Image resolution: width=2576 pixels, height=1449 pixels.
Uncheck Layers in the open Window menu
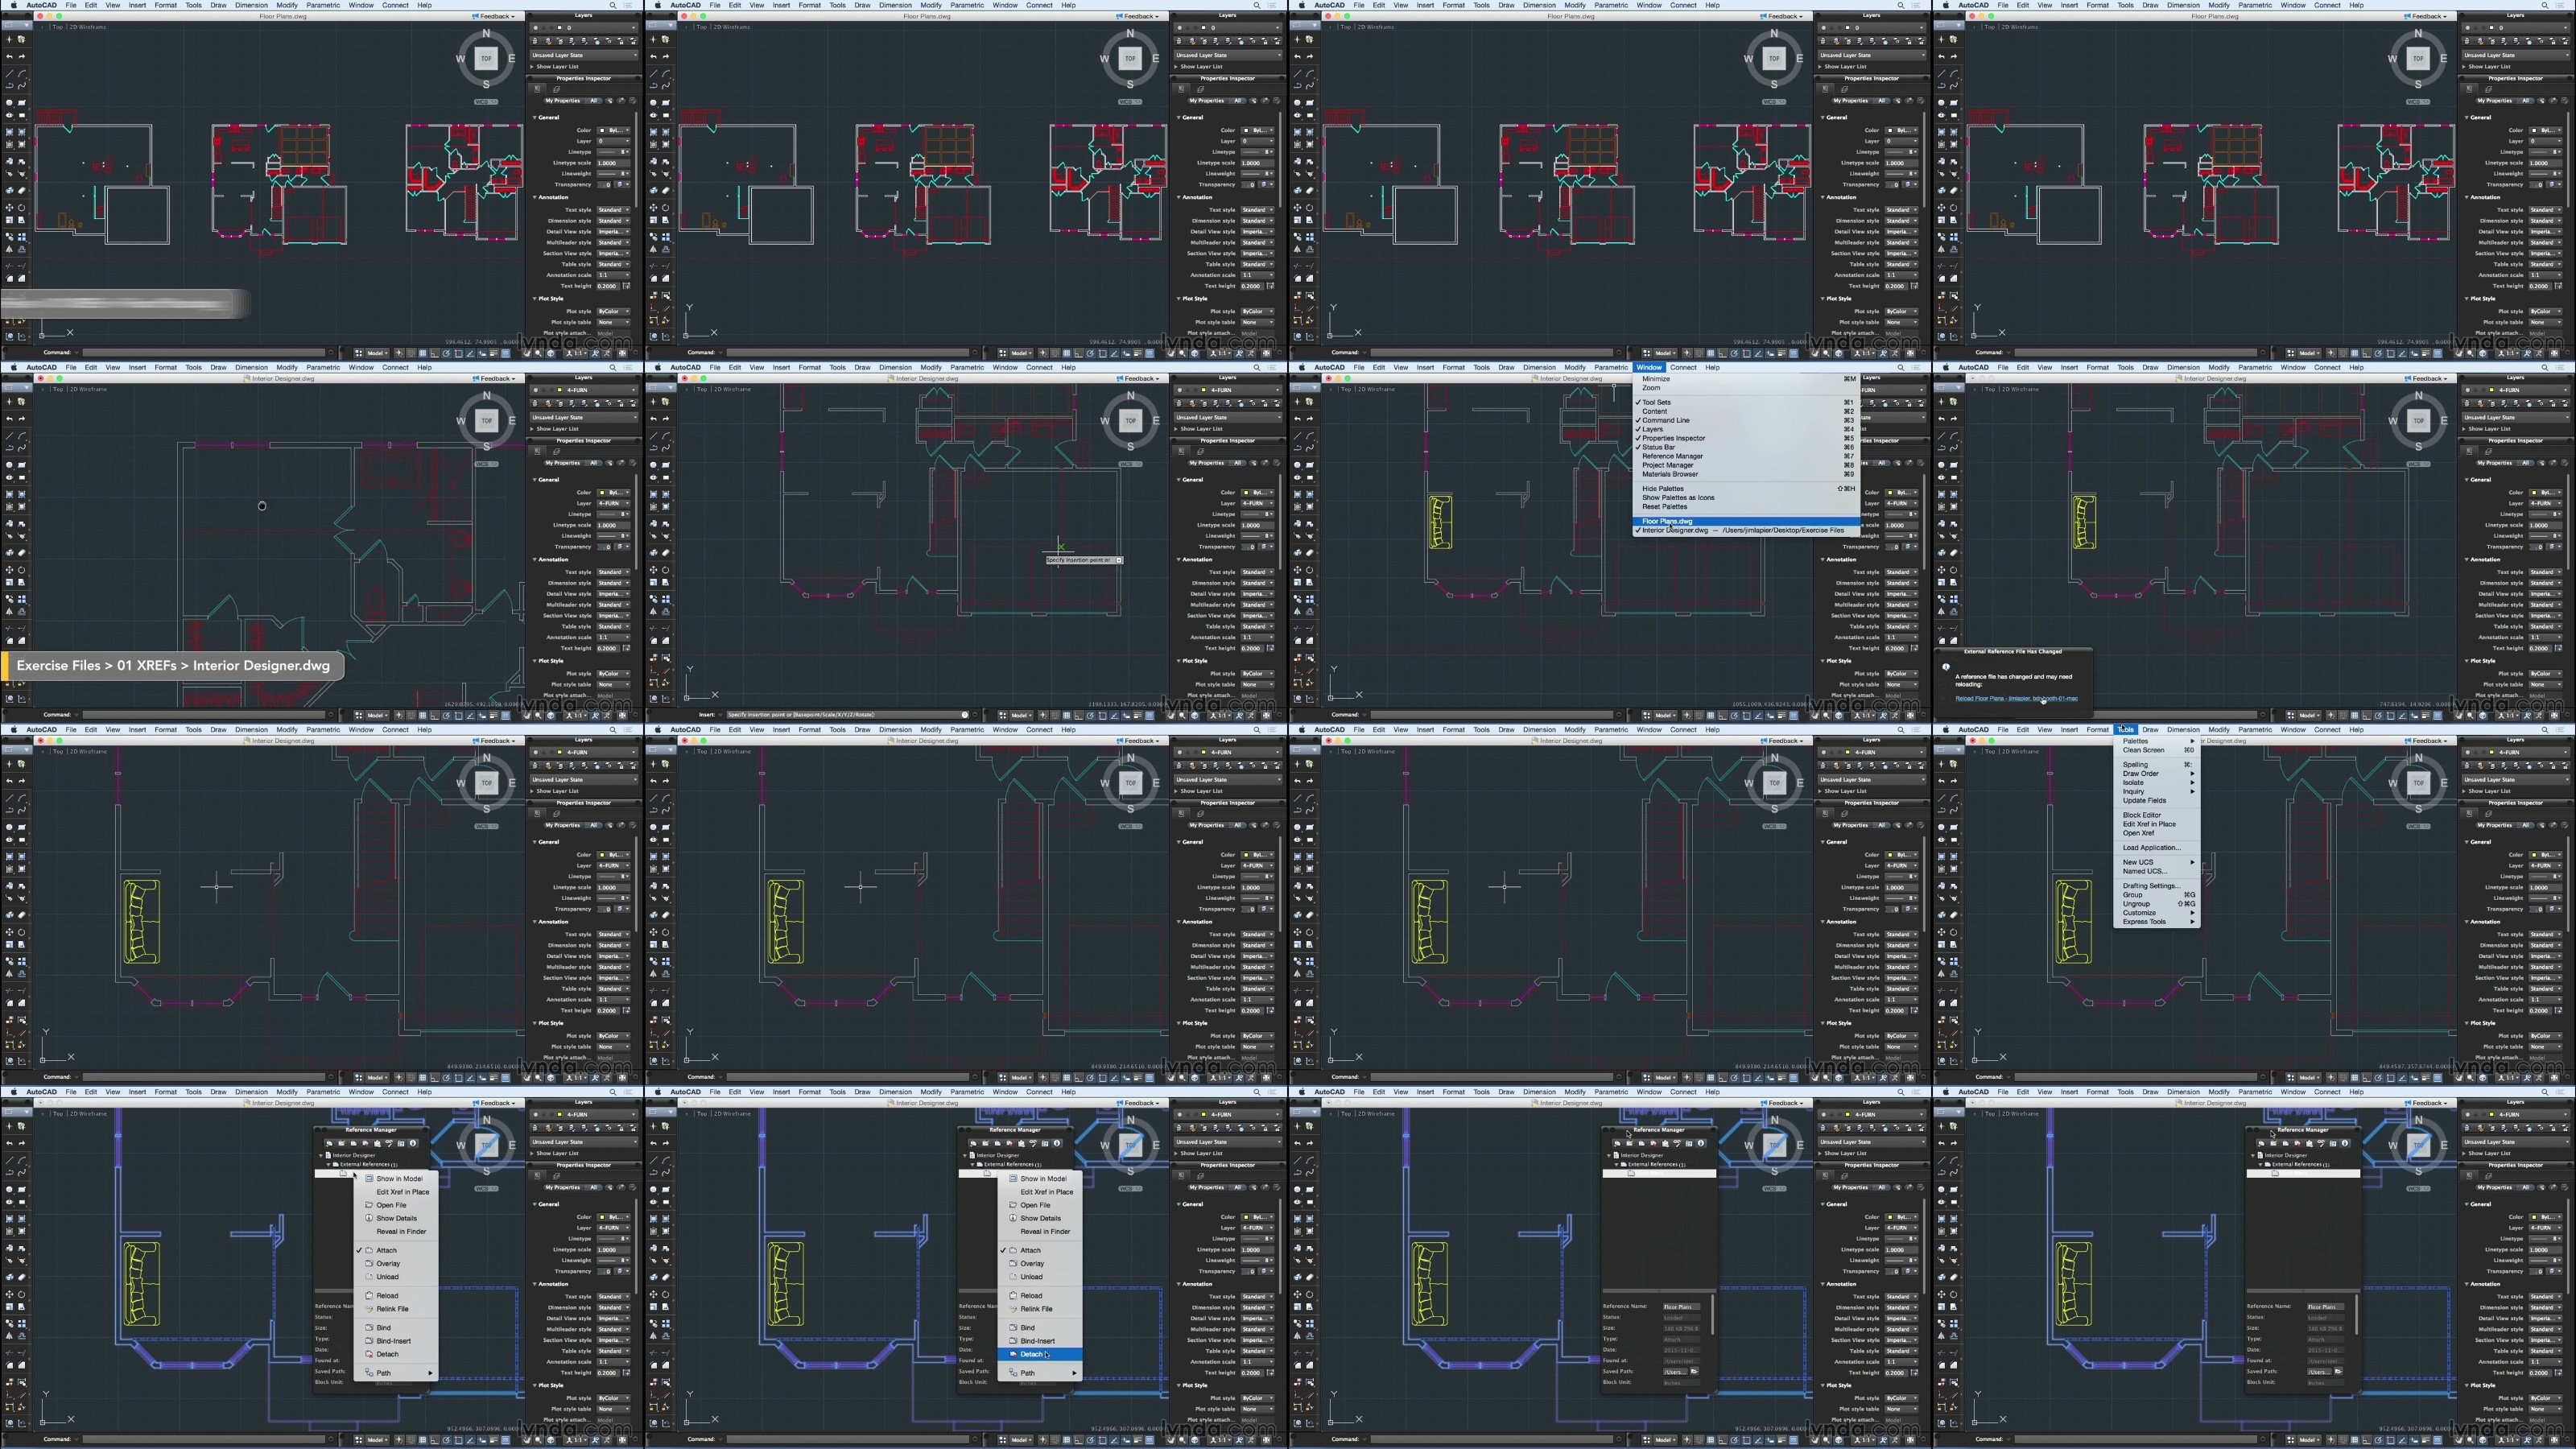[x=1652, y=429]
